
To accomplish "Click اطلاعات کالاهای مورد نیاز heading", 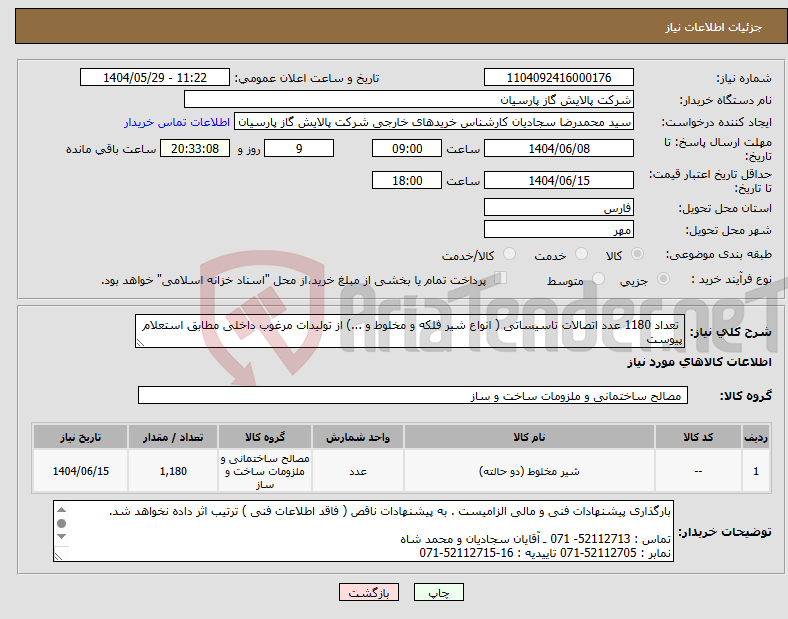I will (x=699, y=362).
